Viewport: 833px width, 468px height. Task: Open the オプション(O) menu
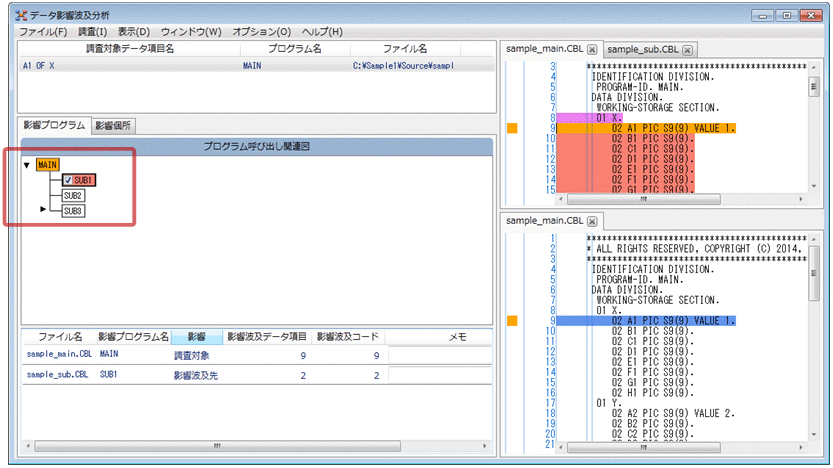(x=261, y=32)
